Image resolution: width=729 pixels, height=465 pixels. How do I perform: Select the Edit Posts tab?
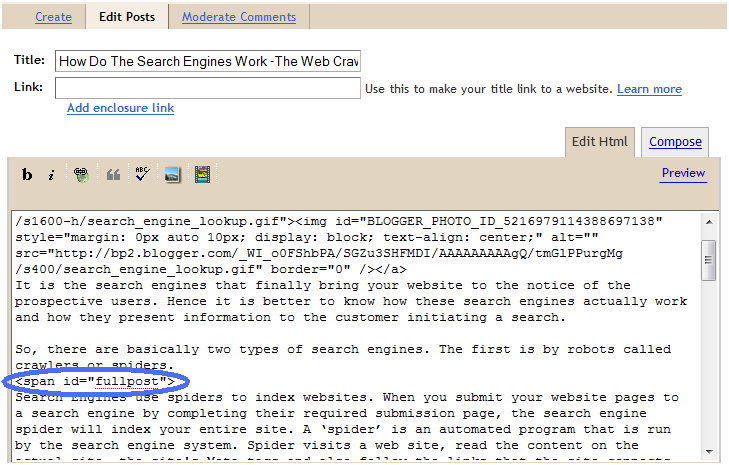(127, 17)
